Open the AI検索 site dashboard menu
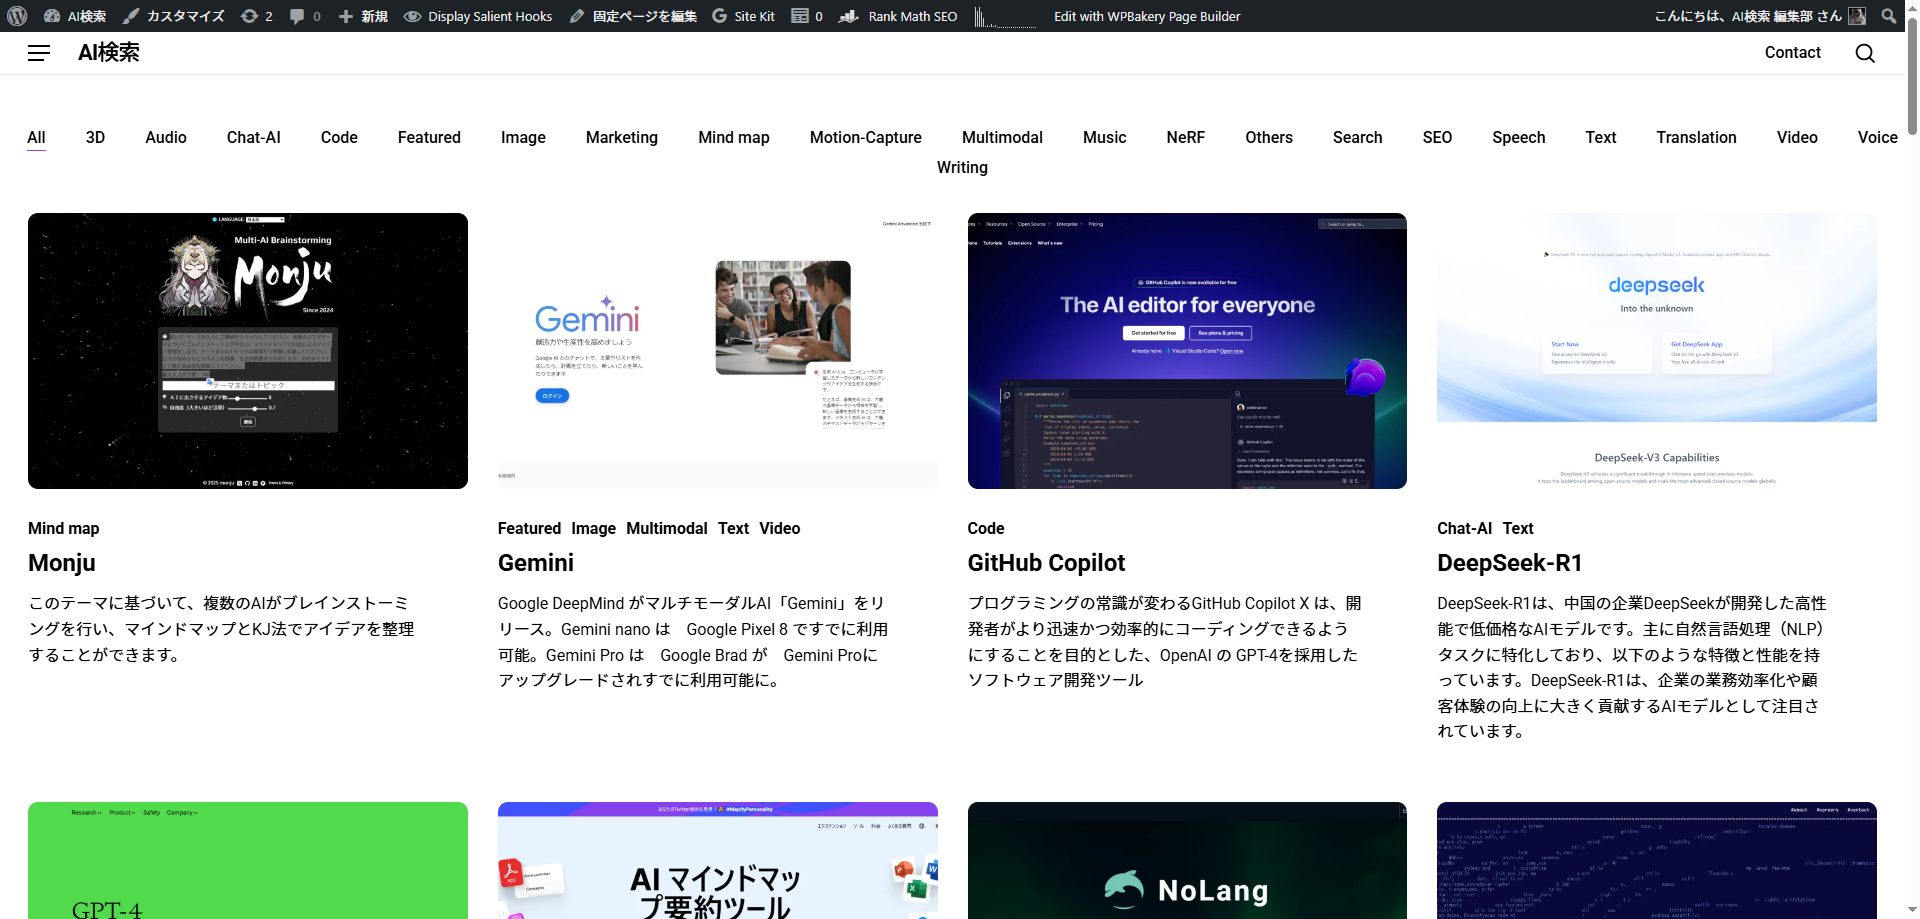1920x919 pixels. point(75,16)
